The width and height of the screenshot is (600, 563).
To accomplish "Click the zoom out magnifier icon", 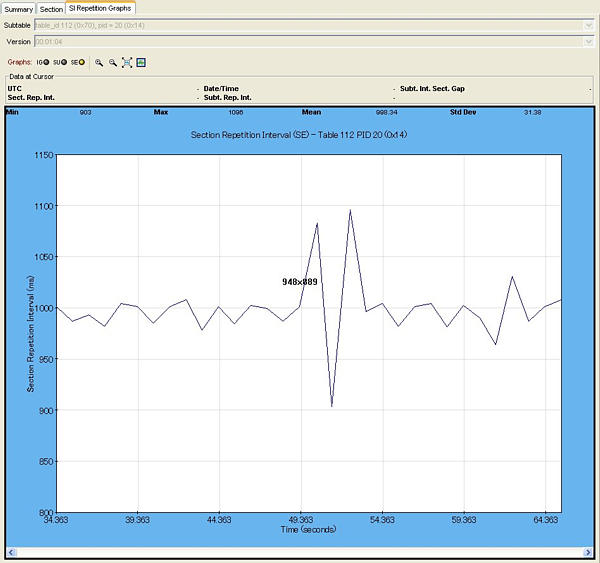I will click(x=113, y=62).
